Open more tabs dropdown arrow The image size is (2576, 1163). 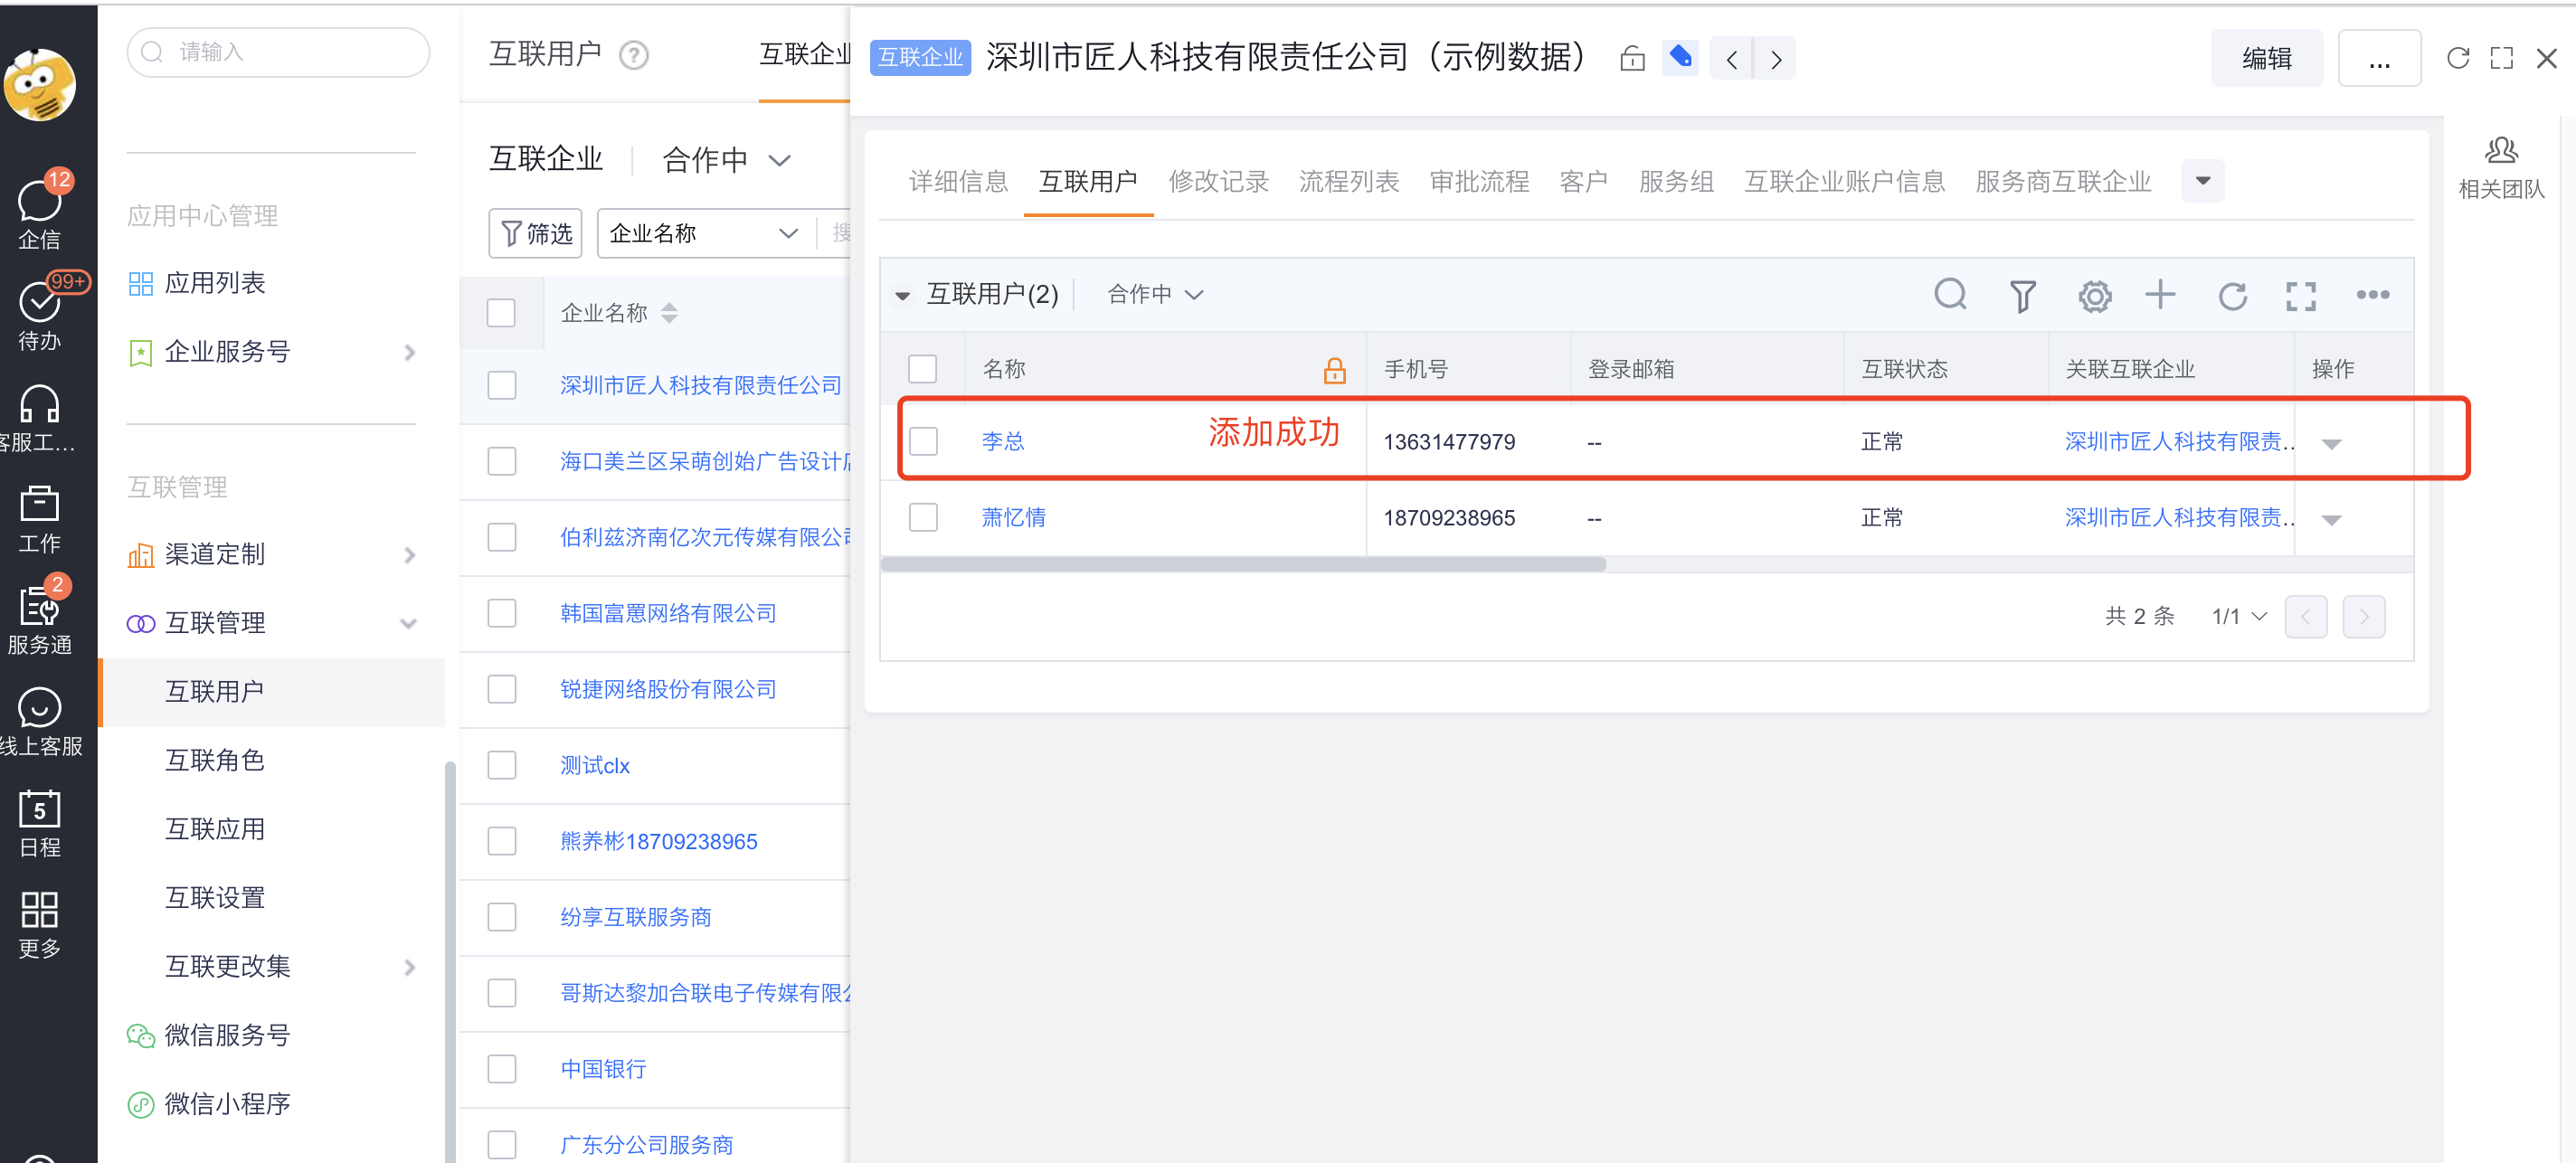click(x=2202, y=181)
